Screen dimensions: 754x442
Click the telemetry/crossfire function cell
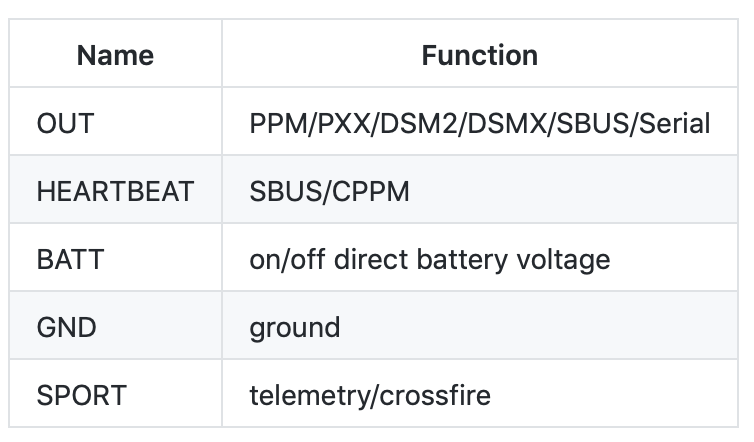370,395
